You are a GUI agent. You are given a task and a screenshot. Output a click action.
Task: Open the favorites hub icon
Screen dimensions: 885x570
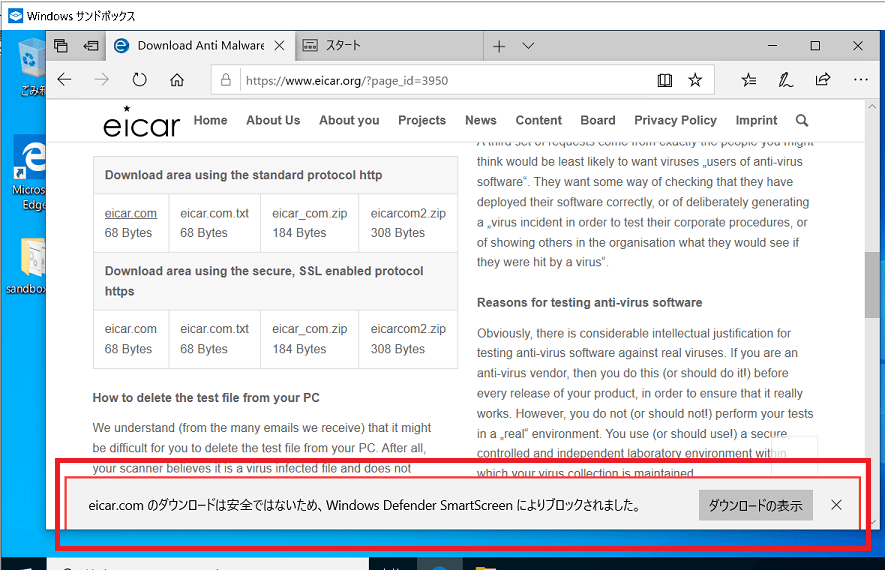click(x=749, y=80)
